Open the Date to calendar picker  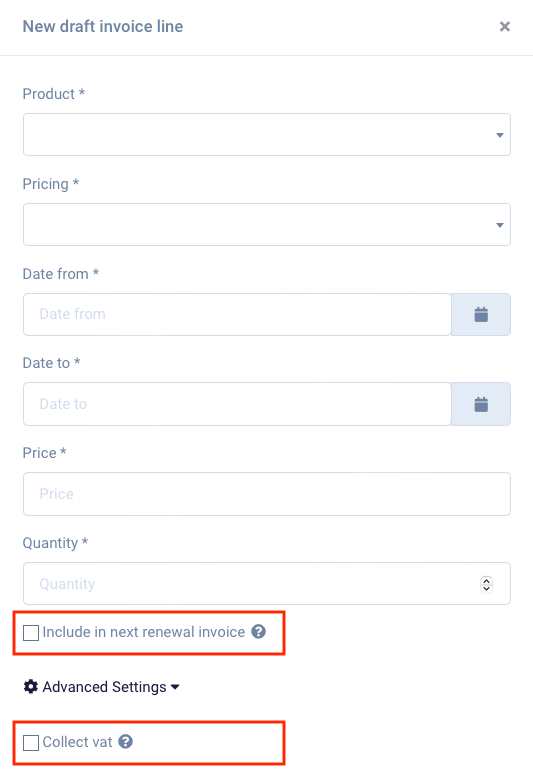(480, 404)
